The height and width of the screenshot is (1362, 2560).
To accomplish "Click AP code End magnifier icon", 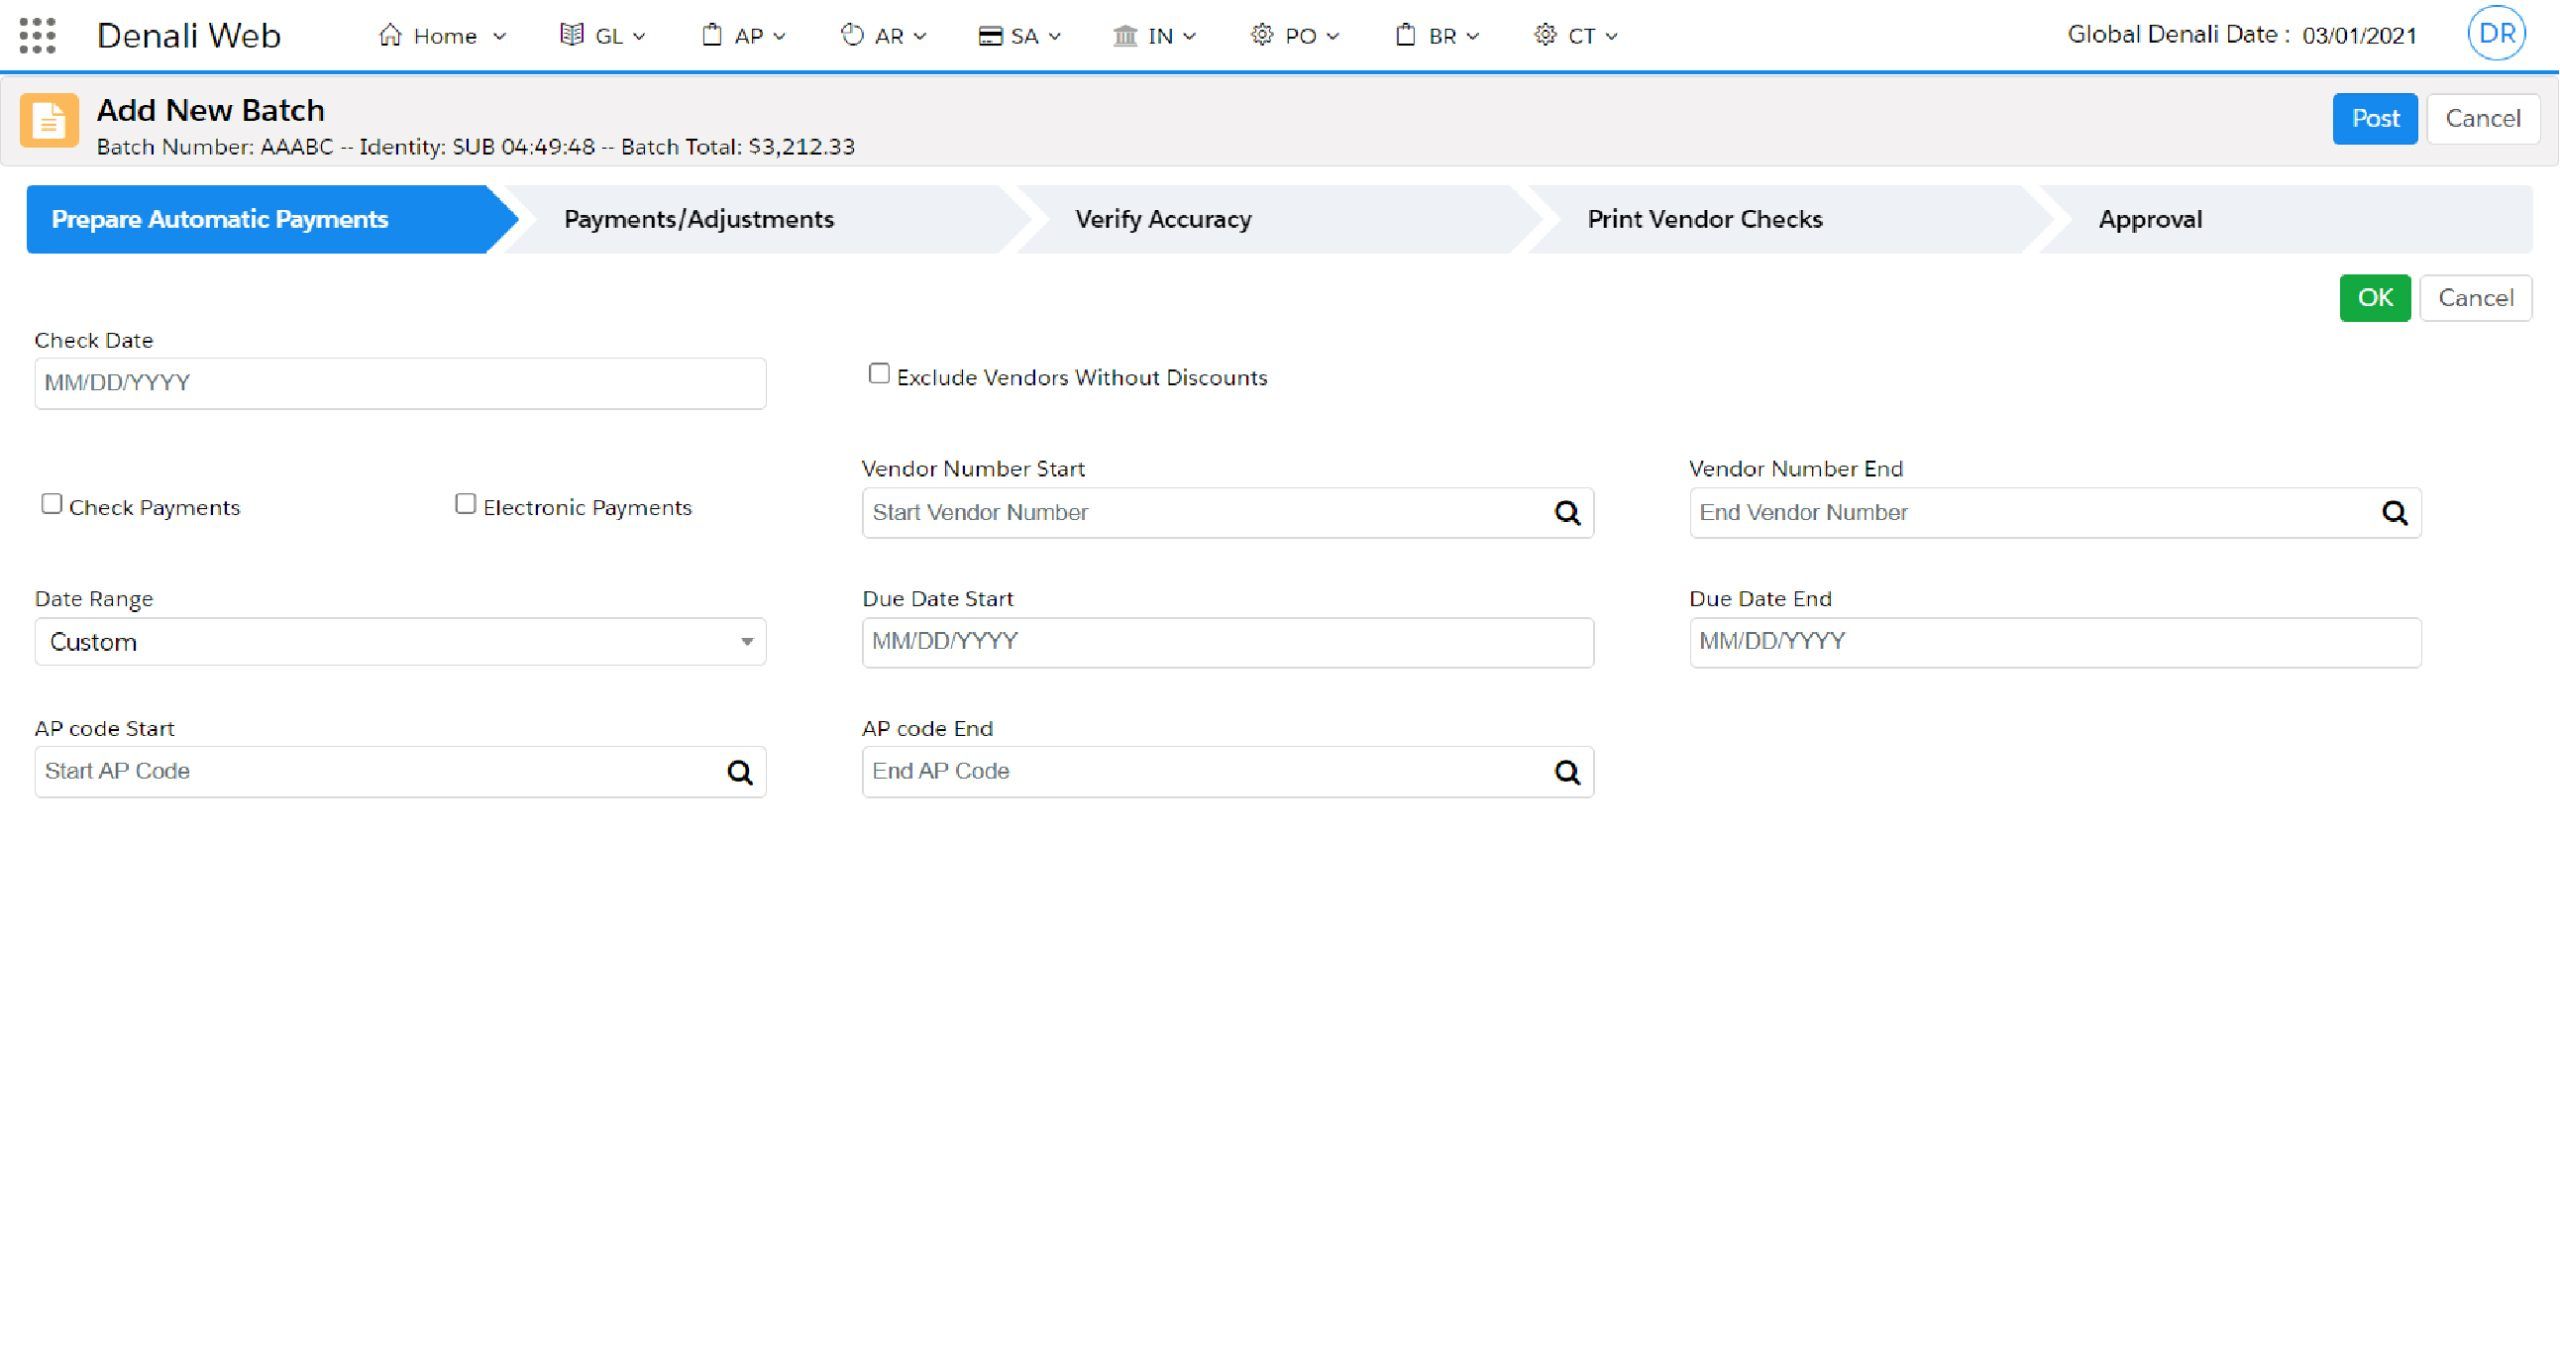I will [x=1567, y=772].
